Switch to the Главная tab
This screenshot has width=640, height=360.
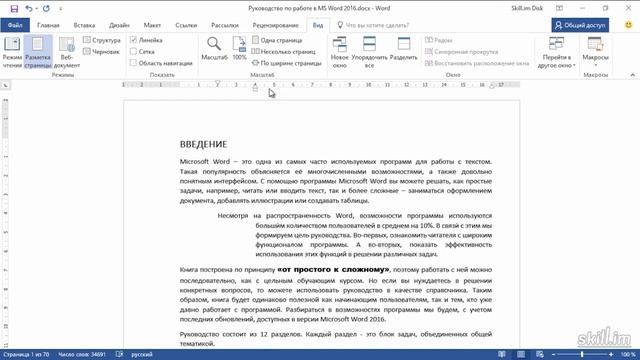coord(48,25)
